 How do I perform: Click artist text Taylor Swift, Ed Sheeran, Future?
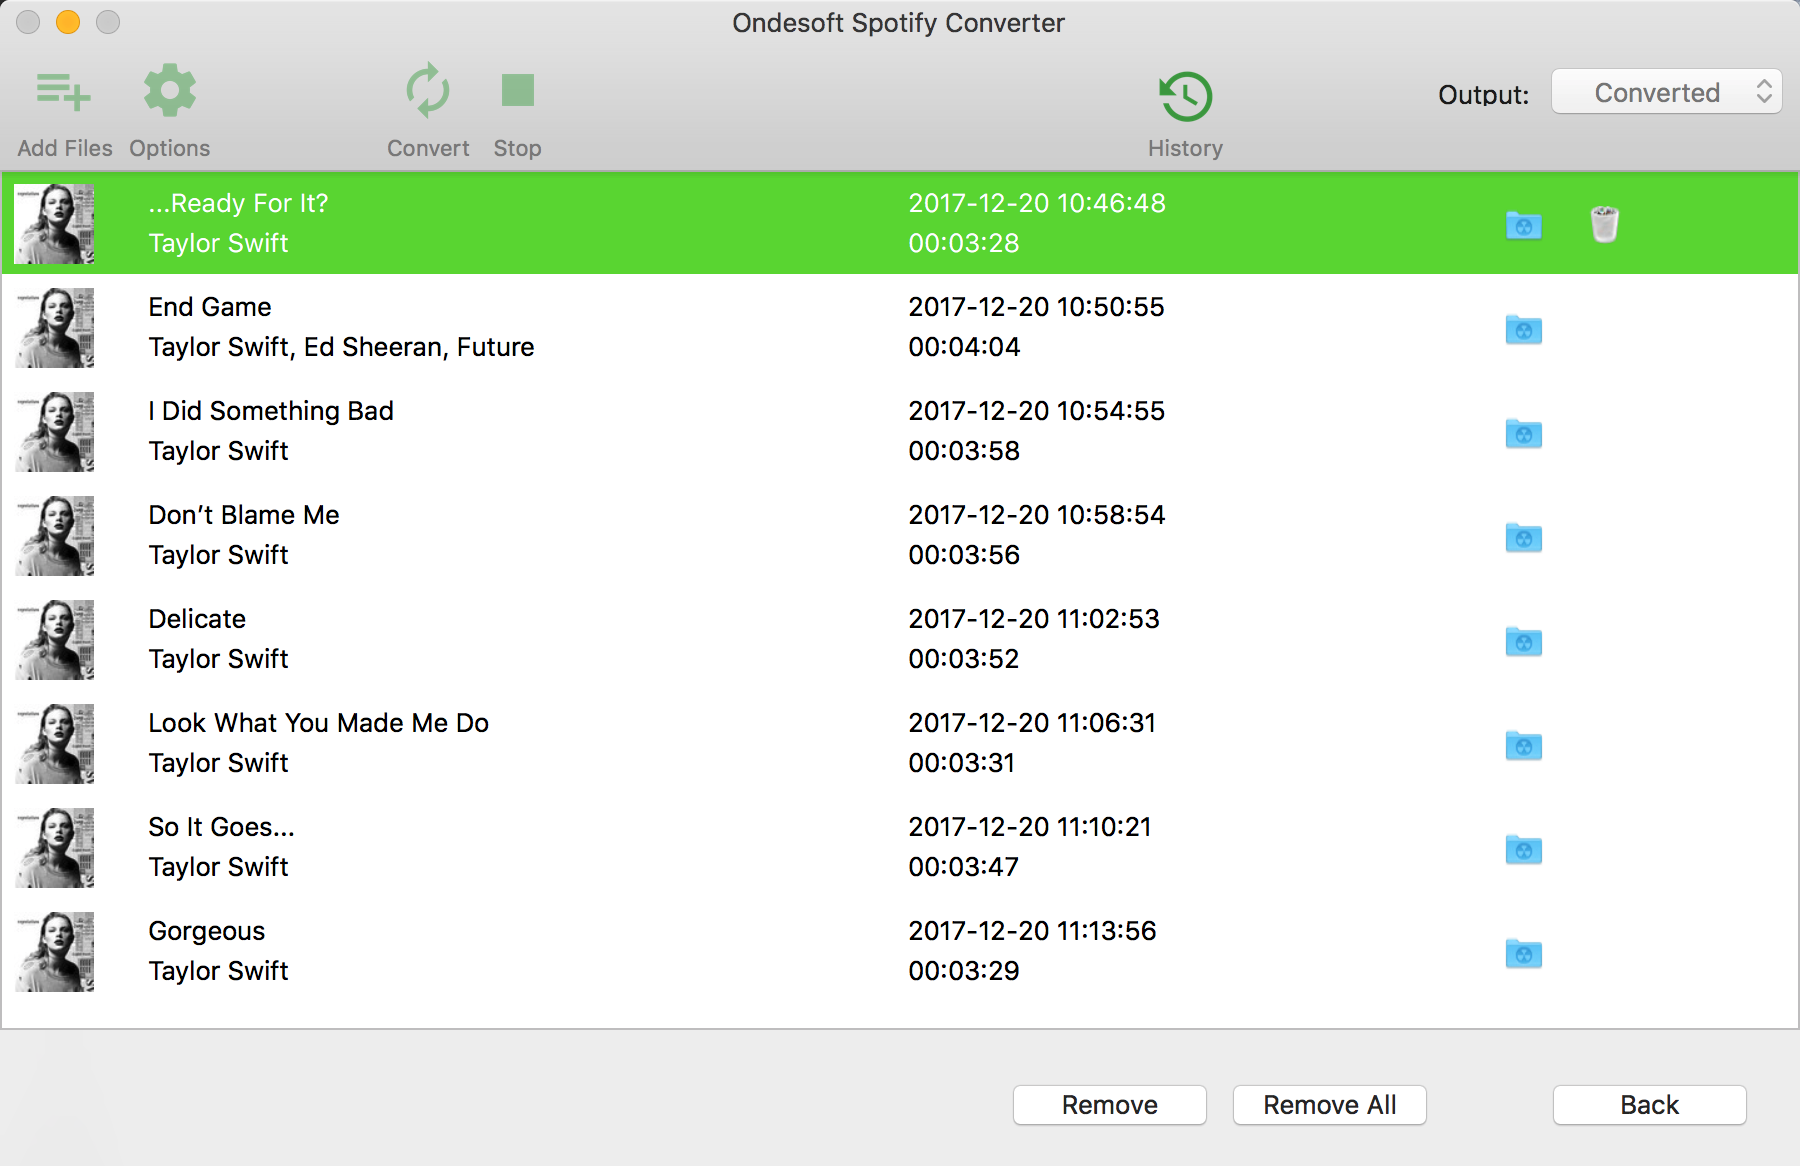coord(341,347)
